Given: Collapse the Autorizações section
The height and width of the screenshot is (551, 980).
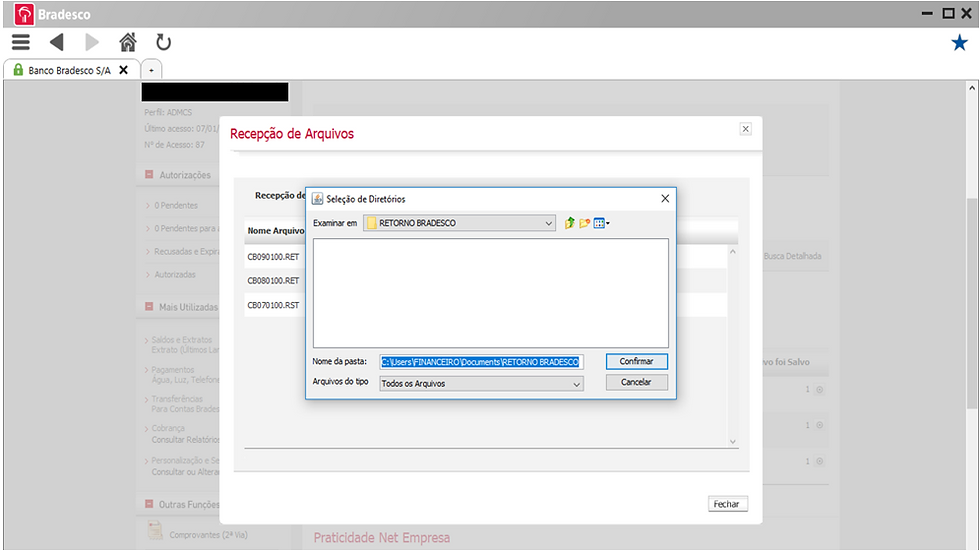Looking at the screenshot, I should point(149,175).
